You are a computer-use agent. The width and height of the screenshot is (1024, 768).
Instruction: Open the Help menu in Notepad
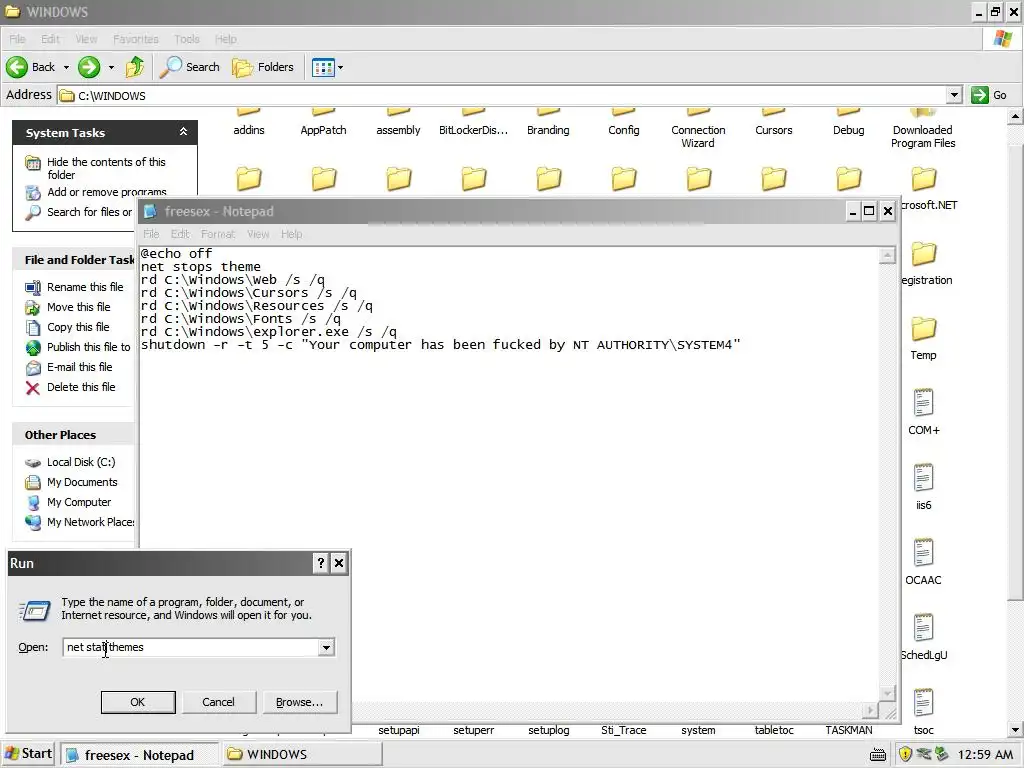[291, 234]
